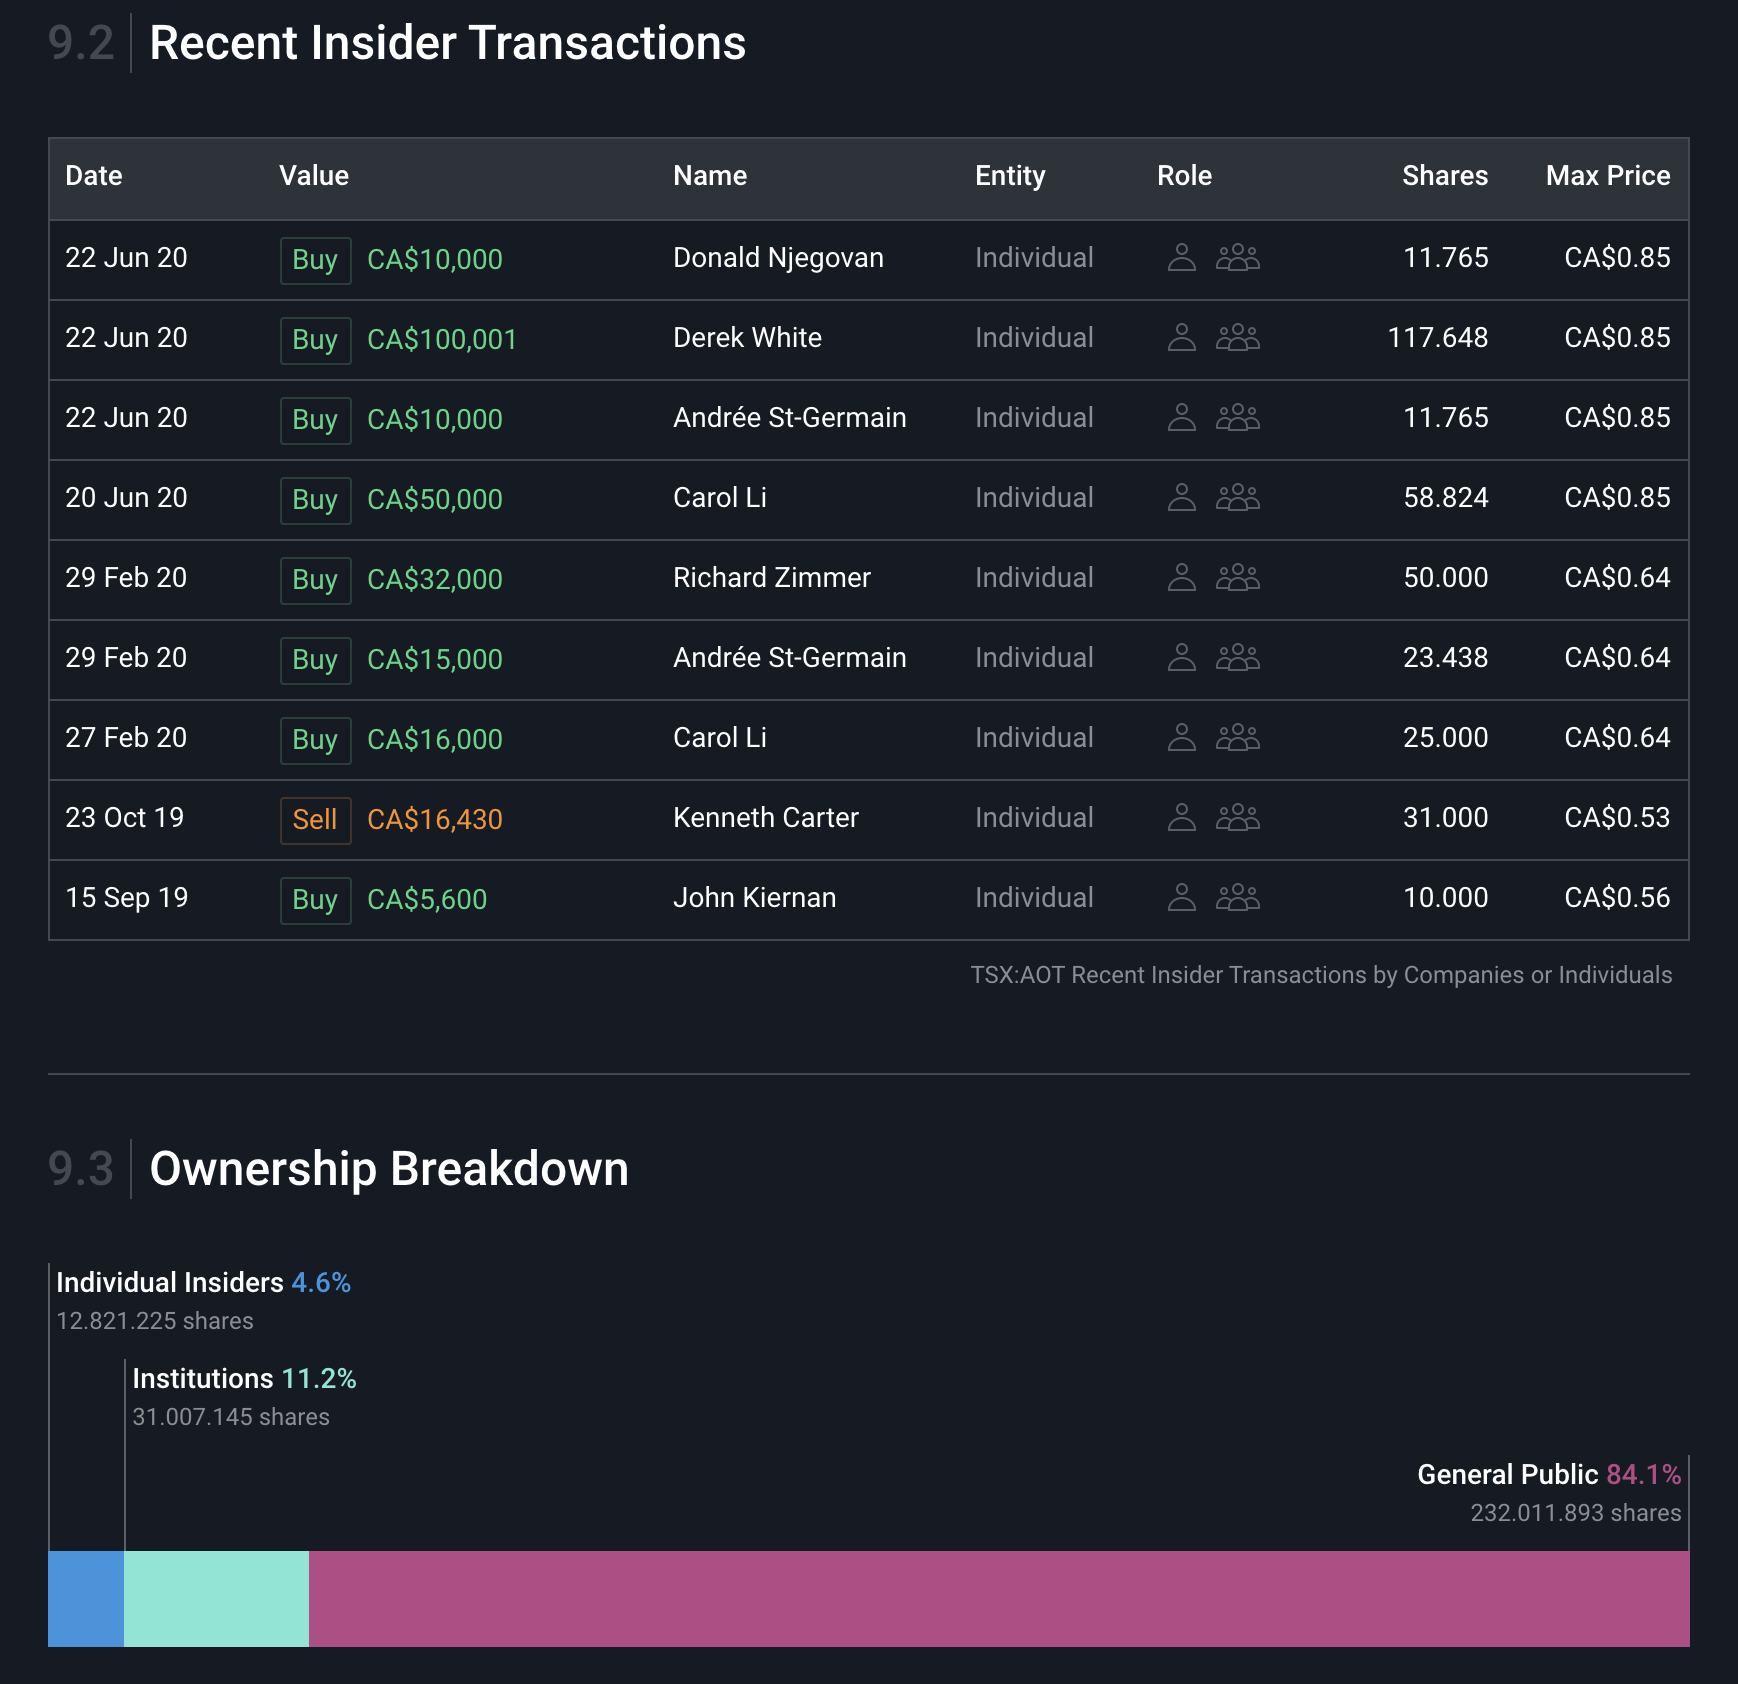Click single-person icon in Andrée St-Germain's 29 Feb row
The width and height of the screenshot is (1738, 1684).
click(1182, 658)
